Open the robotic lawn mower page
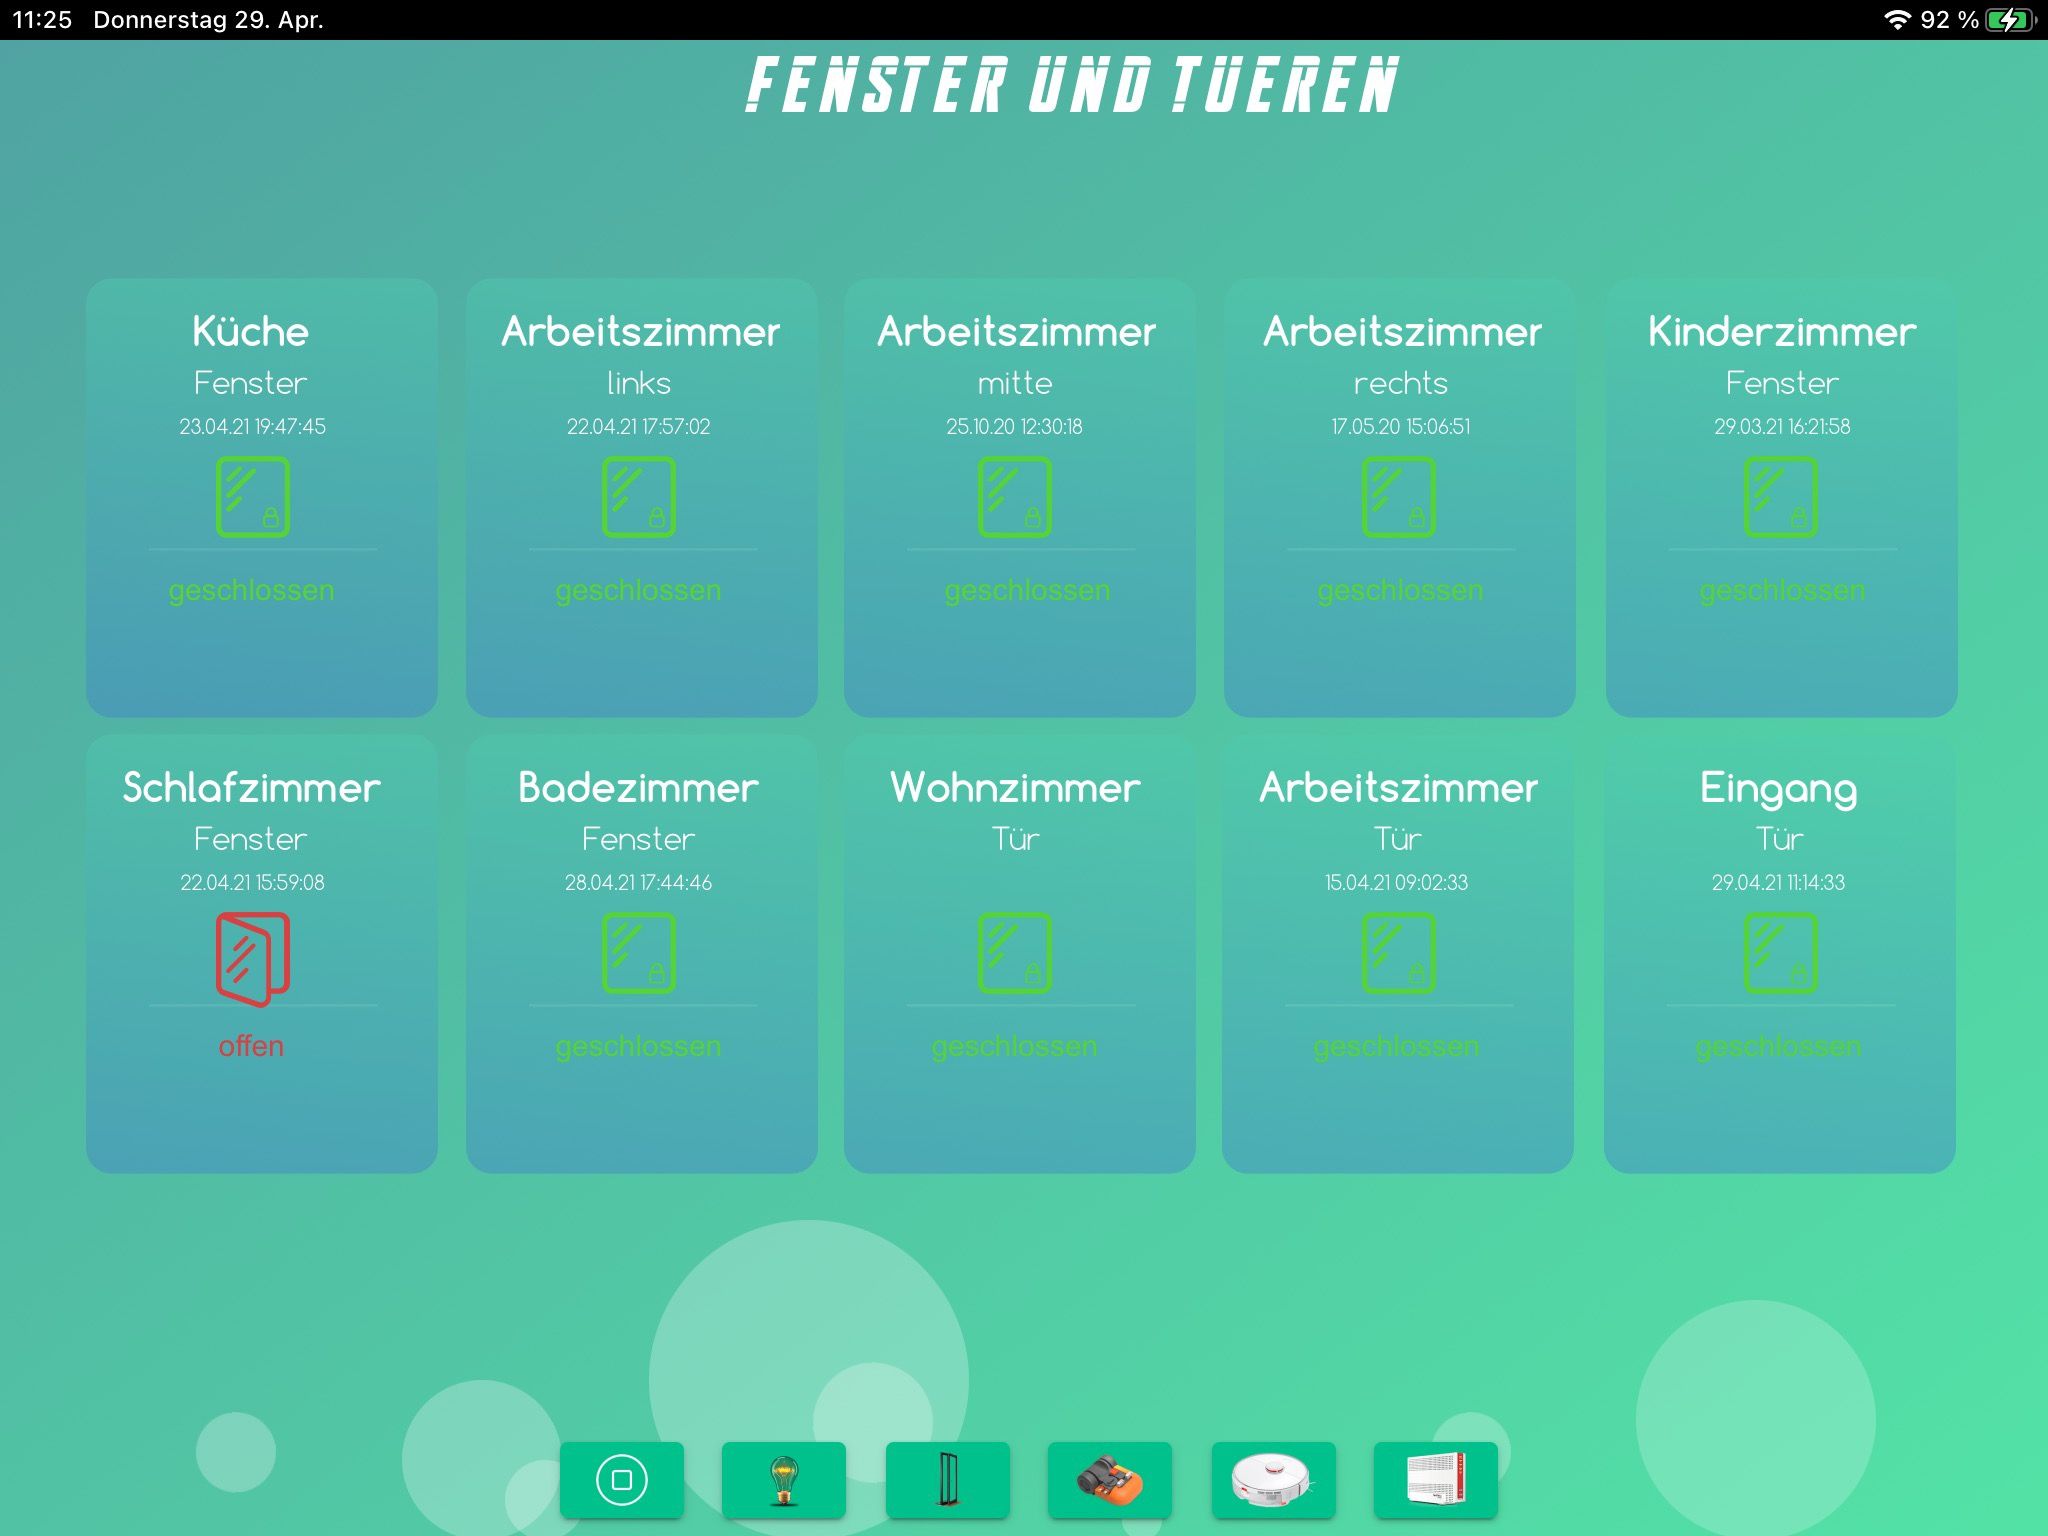 click(1109, 1479)
